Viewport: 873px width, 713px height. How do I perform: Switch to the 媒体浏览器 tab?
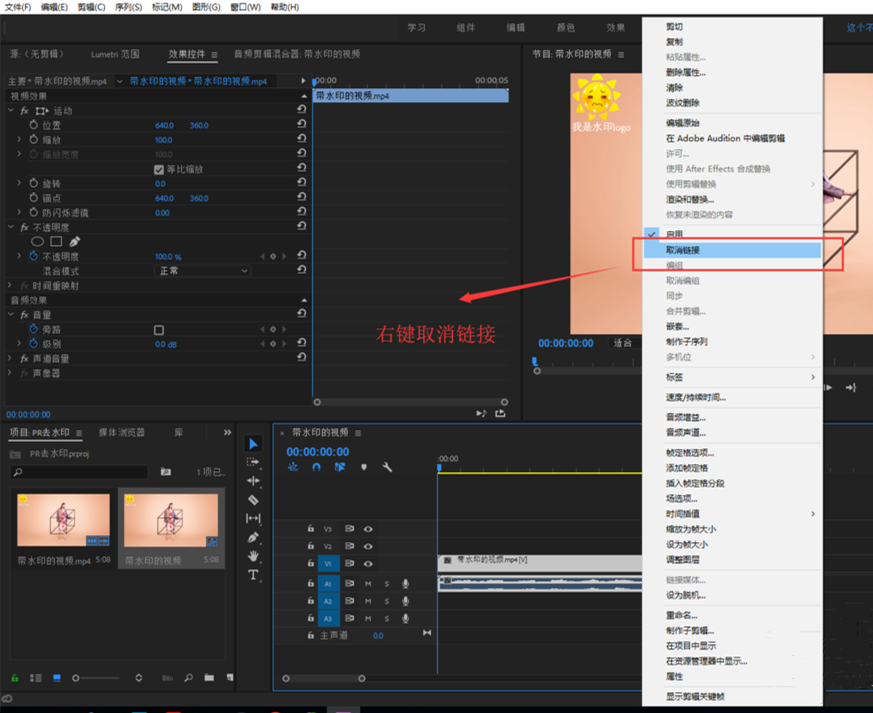click(x=121, y=433)
